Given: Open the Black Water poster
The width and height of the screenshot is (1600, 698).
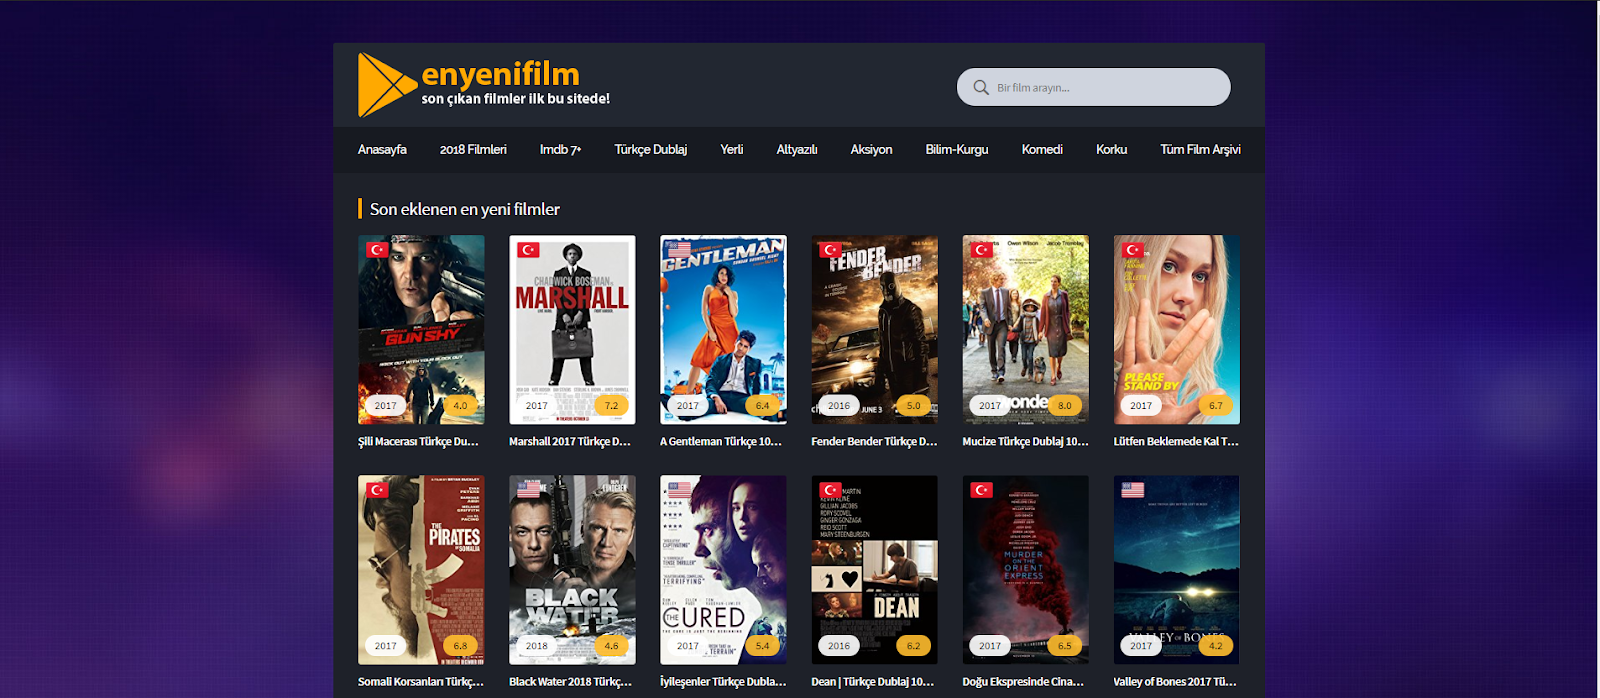Looking at the screenshot, I should 572,570.
